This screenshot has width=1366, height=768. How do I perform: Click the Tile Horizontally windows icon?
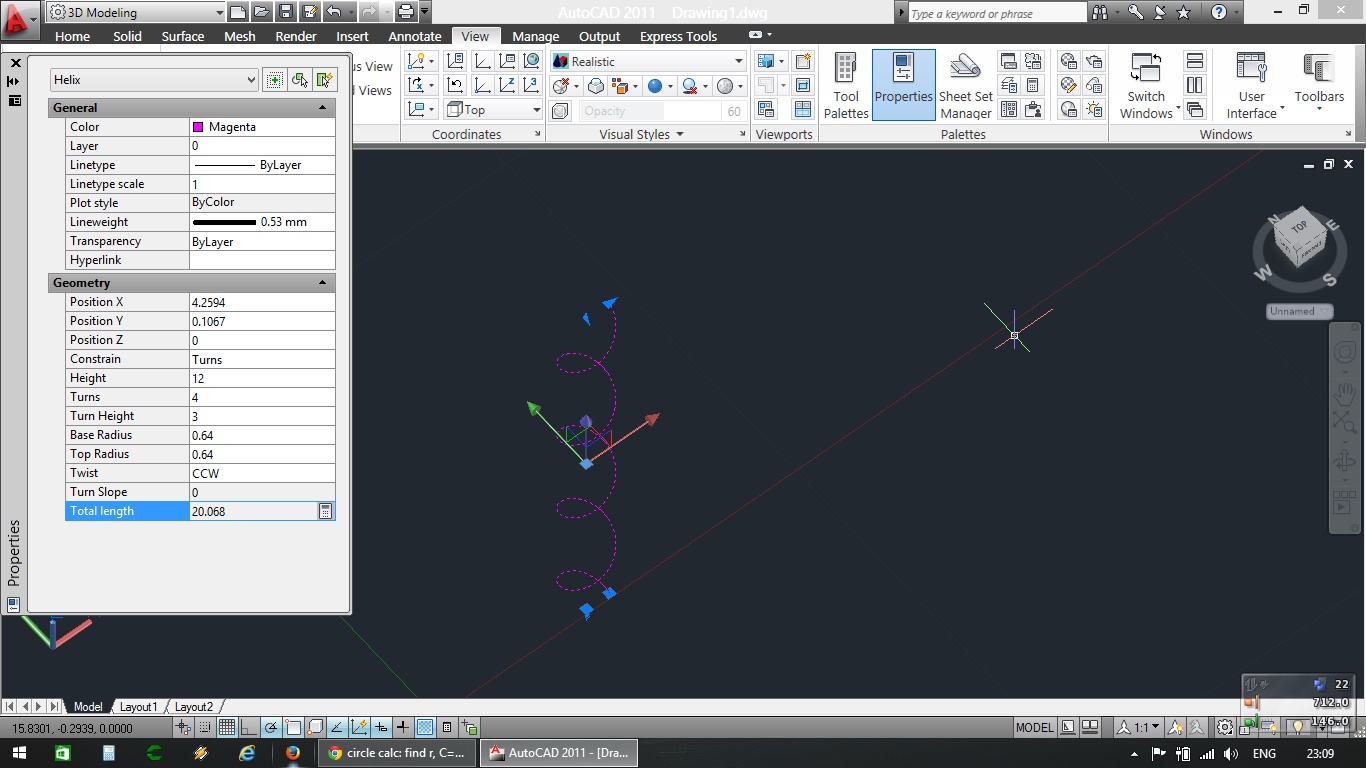click(1195, 61)
